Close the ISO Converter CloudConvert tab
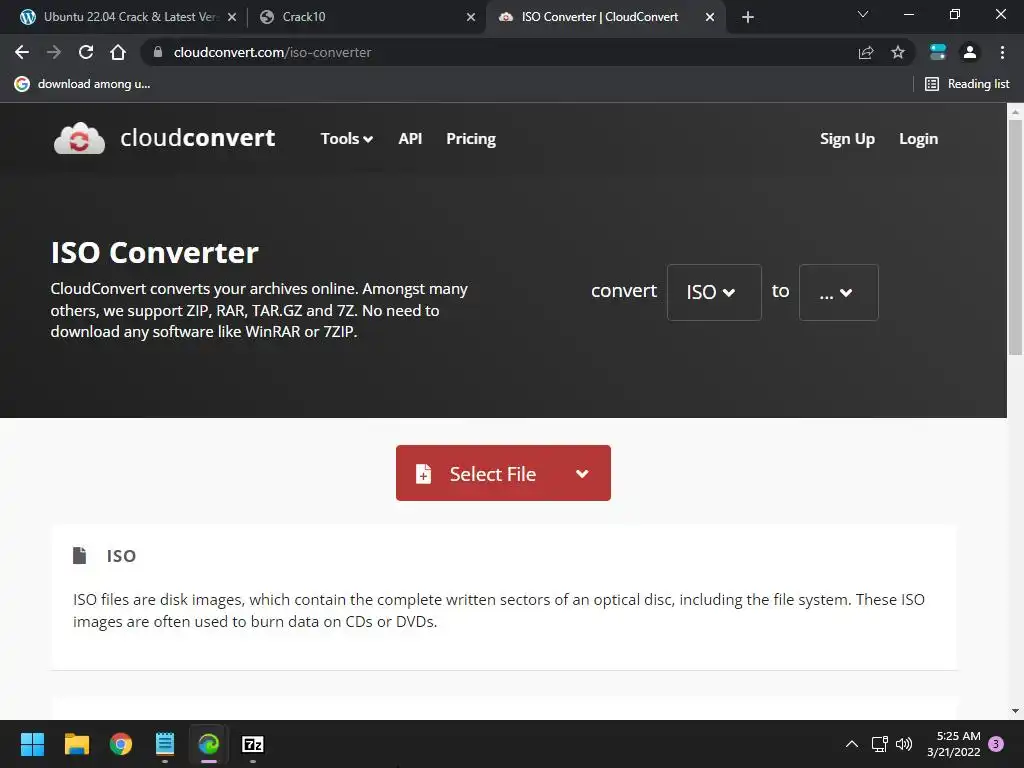1024x768 pixels. click(x=710, y=17)
